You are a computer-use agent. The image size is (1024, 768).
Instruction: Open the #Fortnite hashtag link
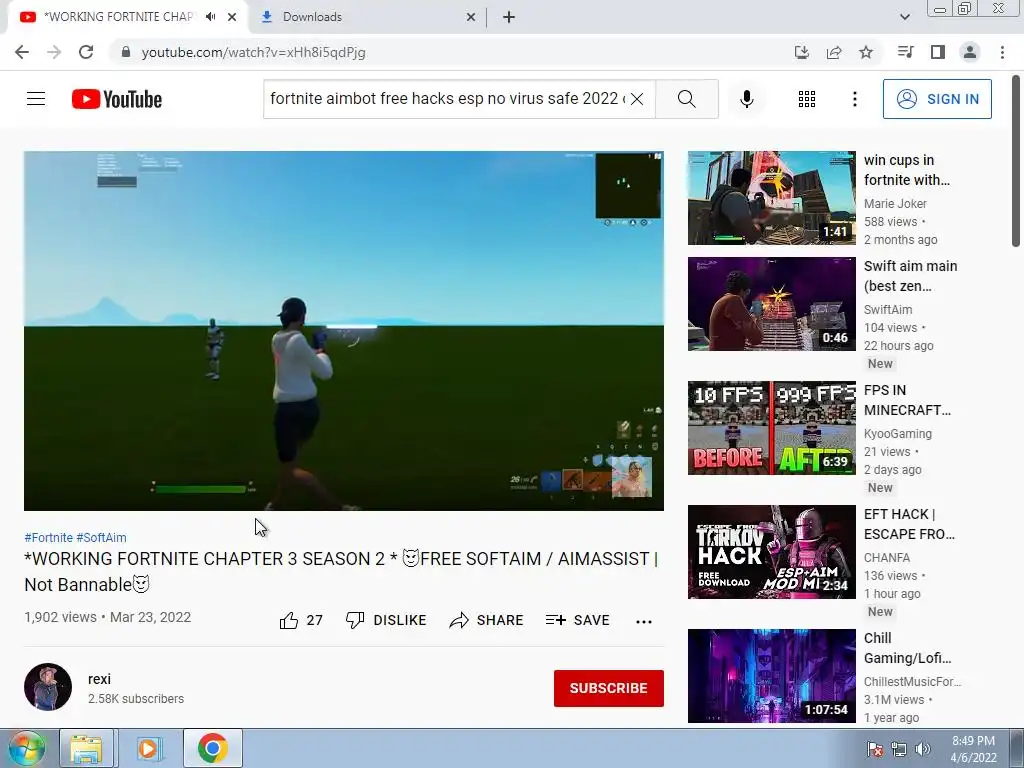[48, 537]
